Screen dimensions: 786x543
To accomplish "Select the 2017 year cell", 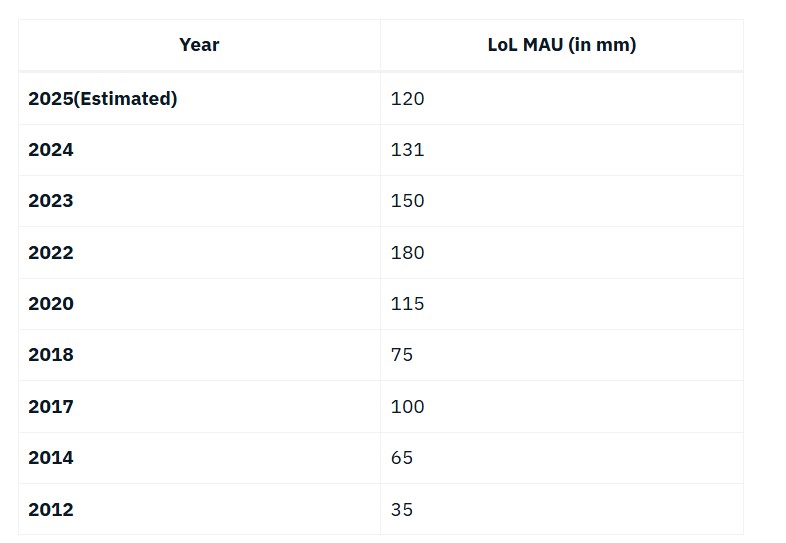I will point(200,407).
